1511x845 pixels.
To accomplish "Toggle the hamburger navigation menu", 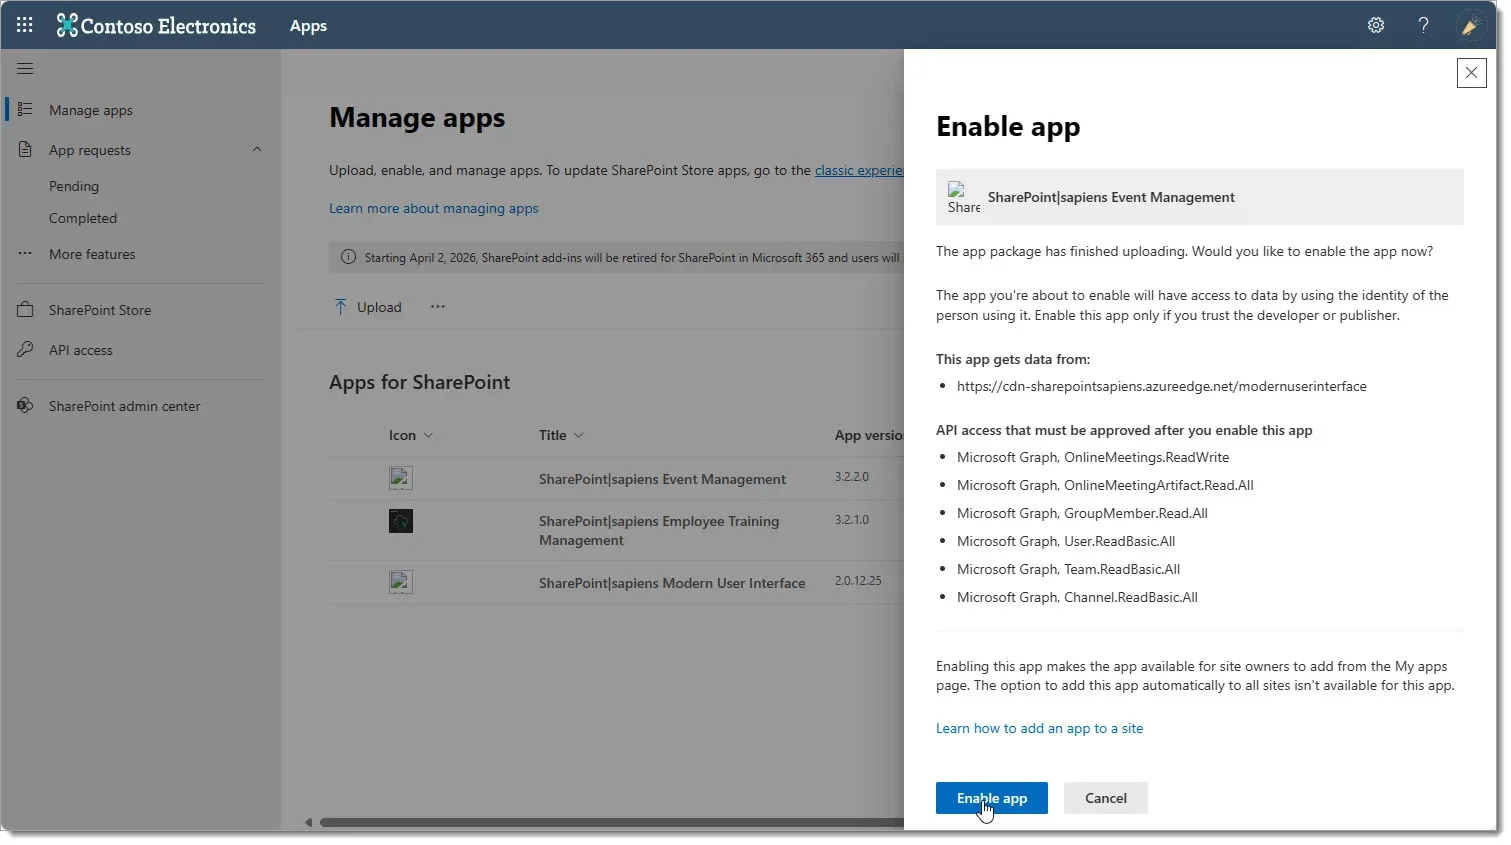I will pyautogui.click(x=25, y=68).
